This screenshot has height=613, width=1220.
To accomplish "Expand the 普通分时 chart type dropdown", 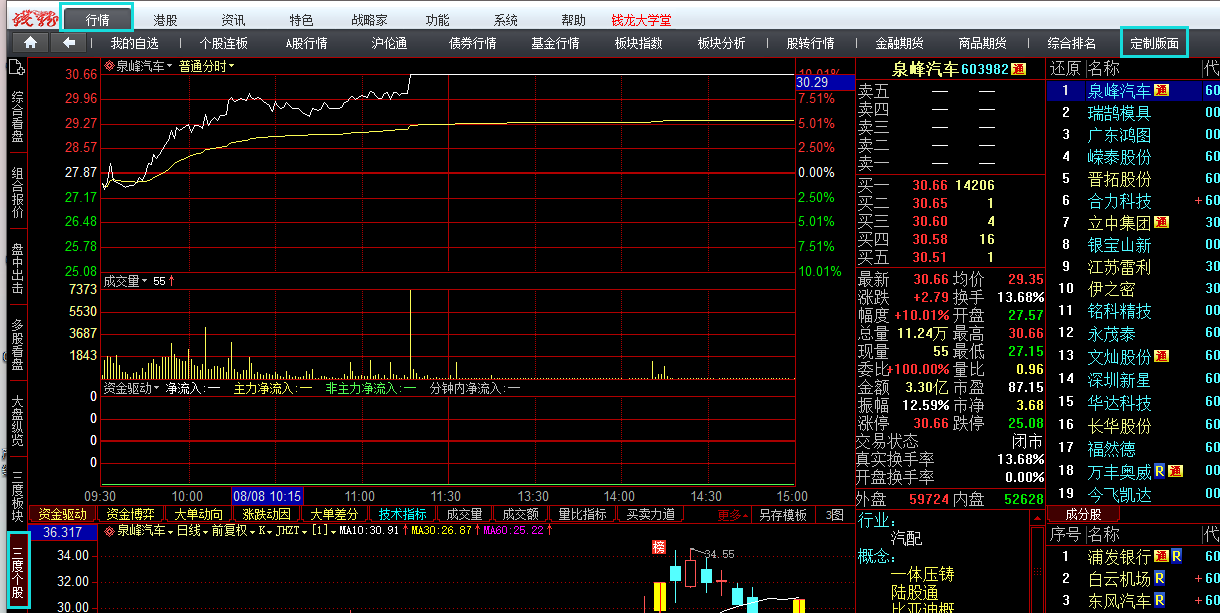I will point(231,67).
